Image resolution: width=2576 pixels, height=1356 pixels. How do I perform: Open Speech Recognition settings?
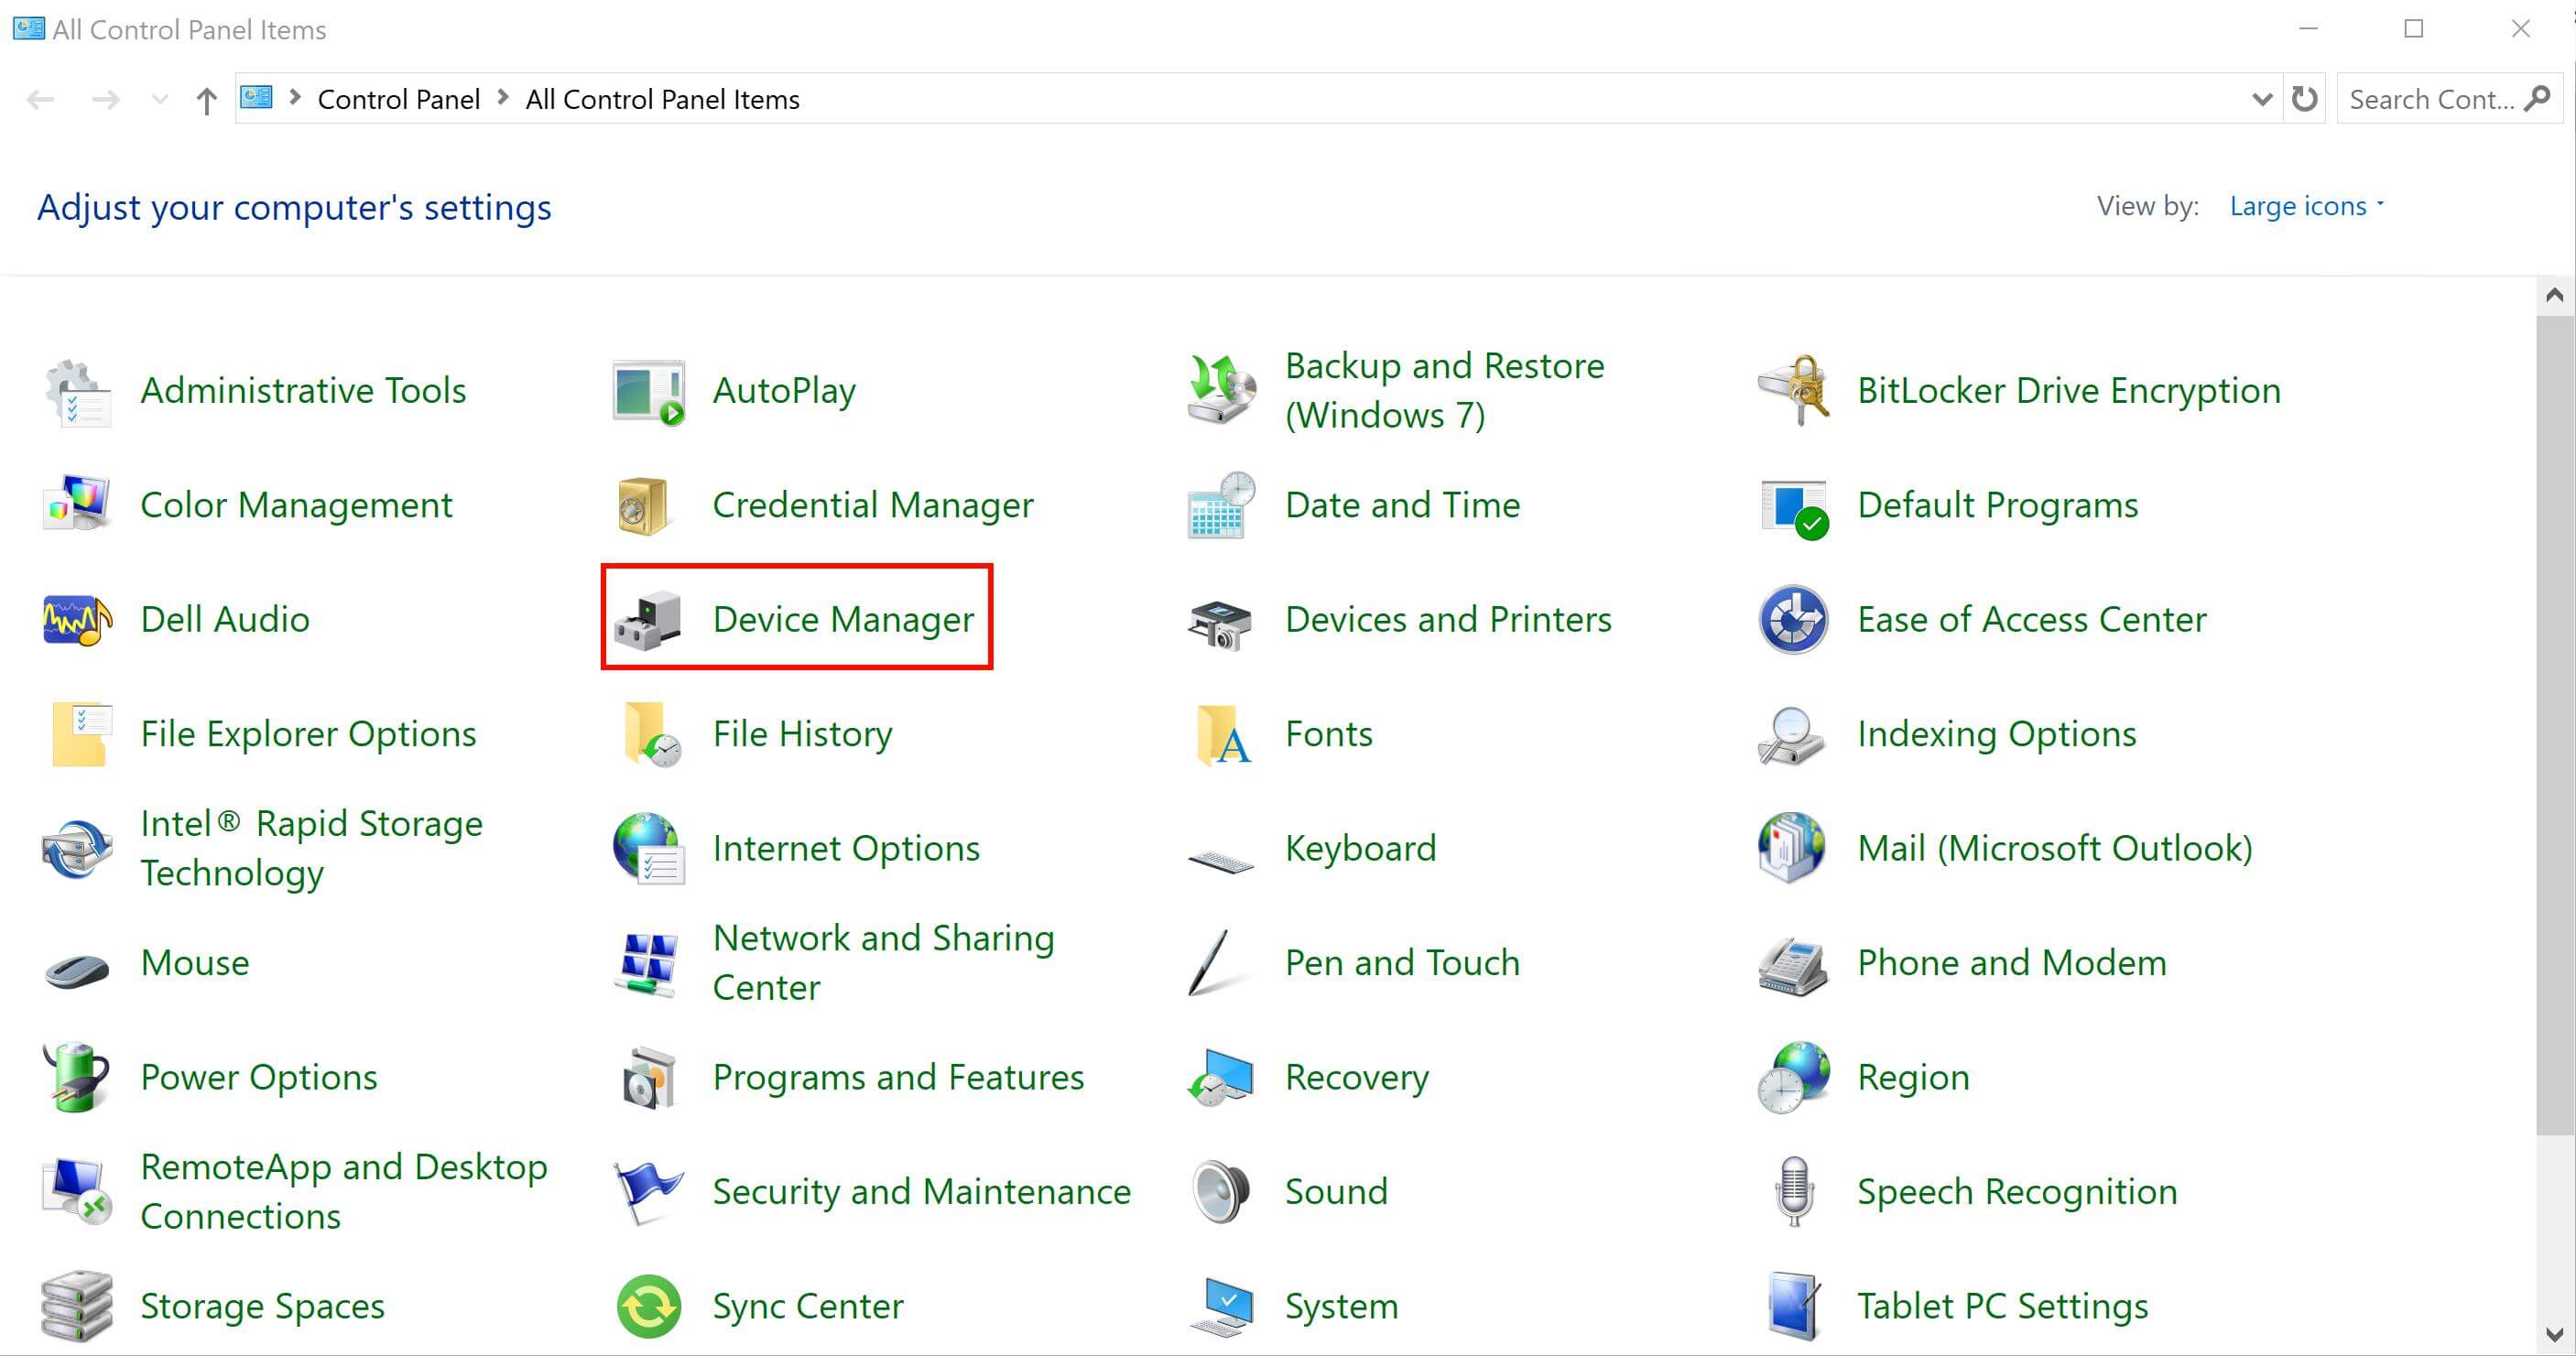click(2016, 1190)
